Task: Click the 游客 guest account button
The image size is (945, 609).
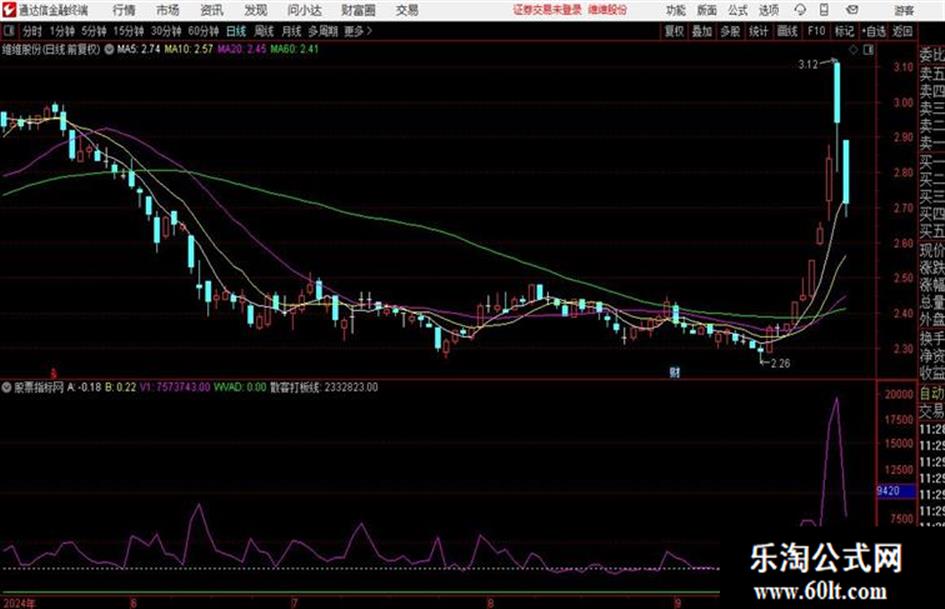Action: (x=904, y=10)
